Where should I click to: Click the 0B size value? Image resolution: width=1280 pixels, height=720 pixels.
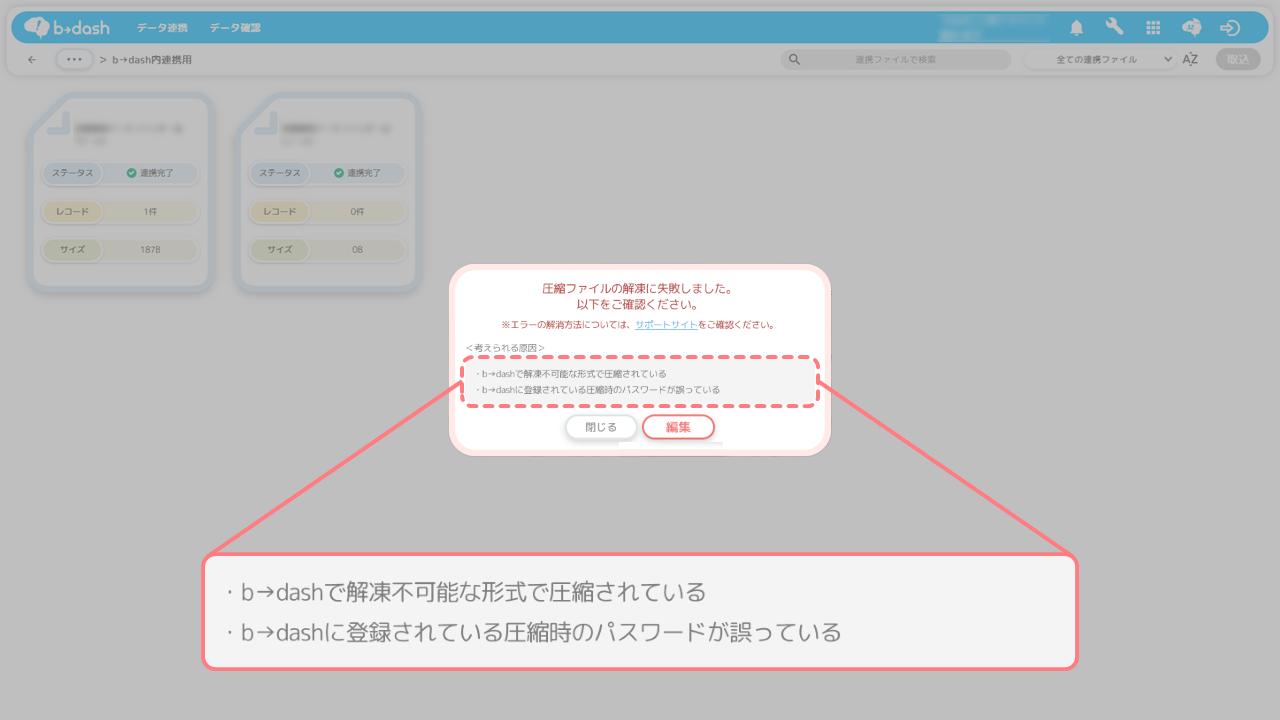357,249
